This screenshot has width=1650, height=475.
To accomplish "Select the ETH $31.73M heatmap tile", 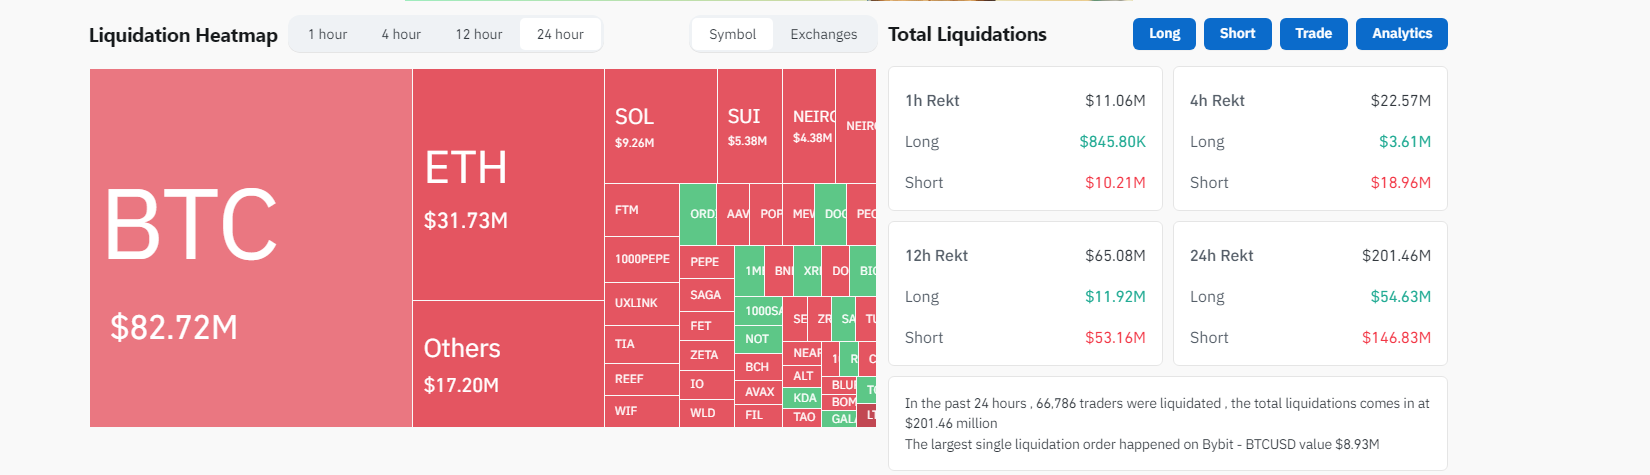I will 508,185.
